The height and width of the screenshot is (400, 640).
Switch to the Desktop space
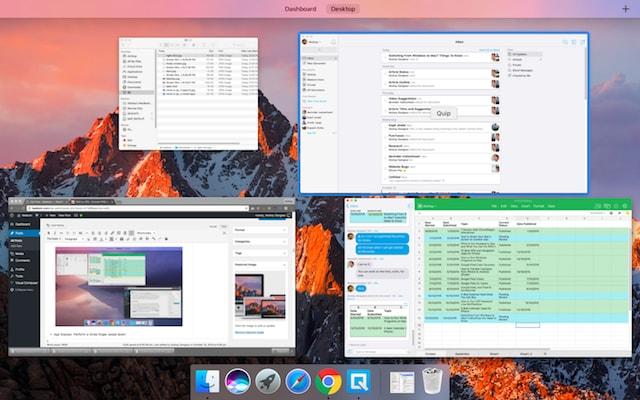tap(343, 9)
